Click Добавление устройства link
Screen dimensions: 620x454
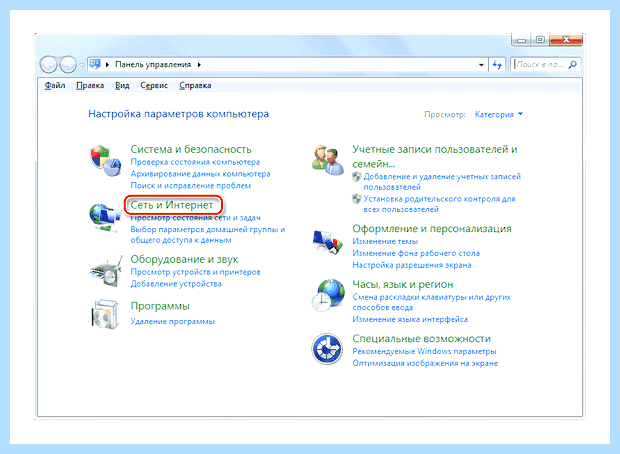[176, 284]
